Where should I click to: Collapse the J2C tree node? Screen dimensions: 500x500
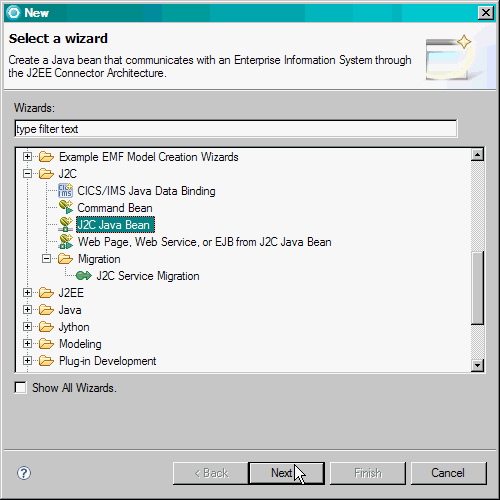pyautogui.click(x=28, y=174)
